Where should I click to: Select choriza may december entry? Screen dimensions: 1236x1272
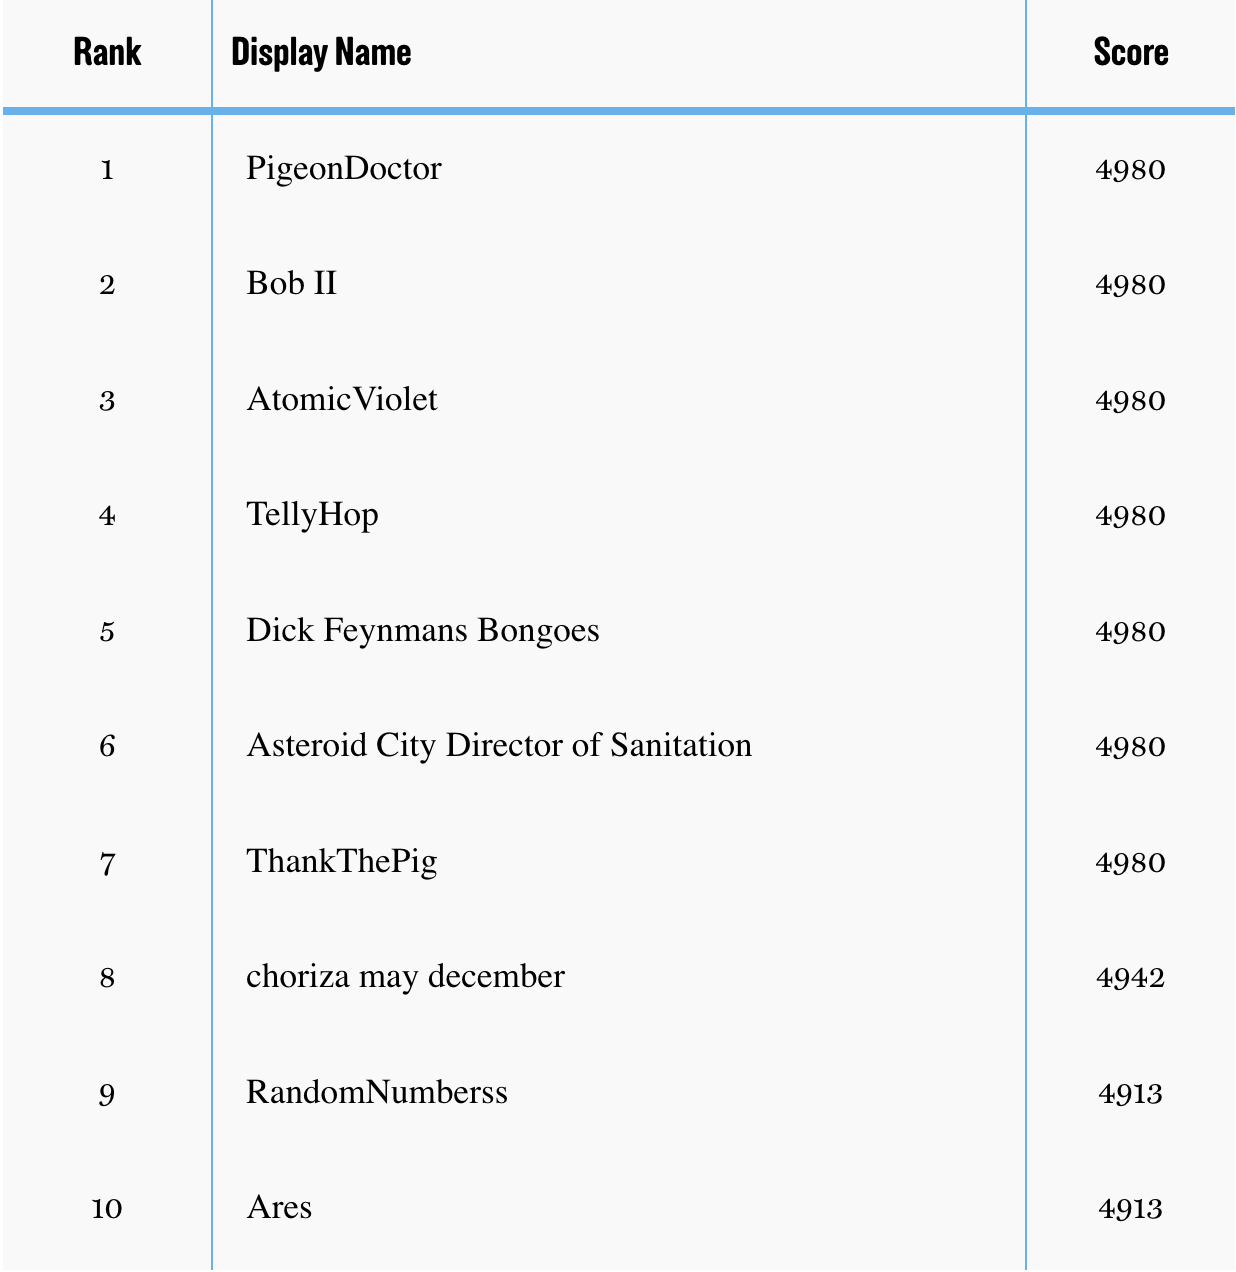[x=405, y=977]
